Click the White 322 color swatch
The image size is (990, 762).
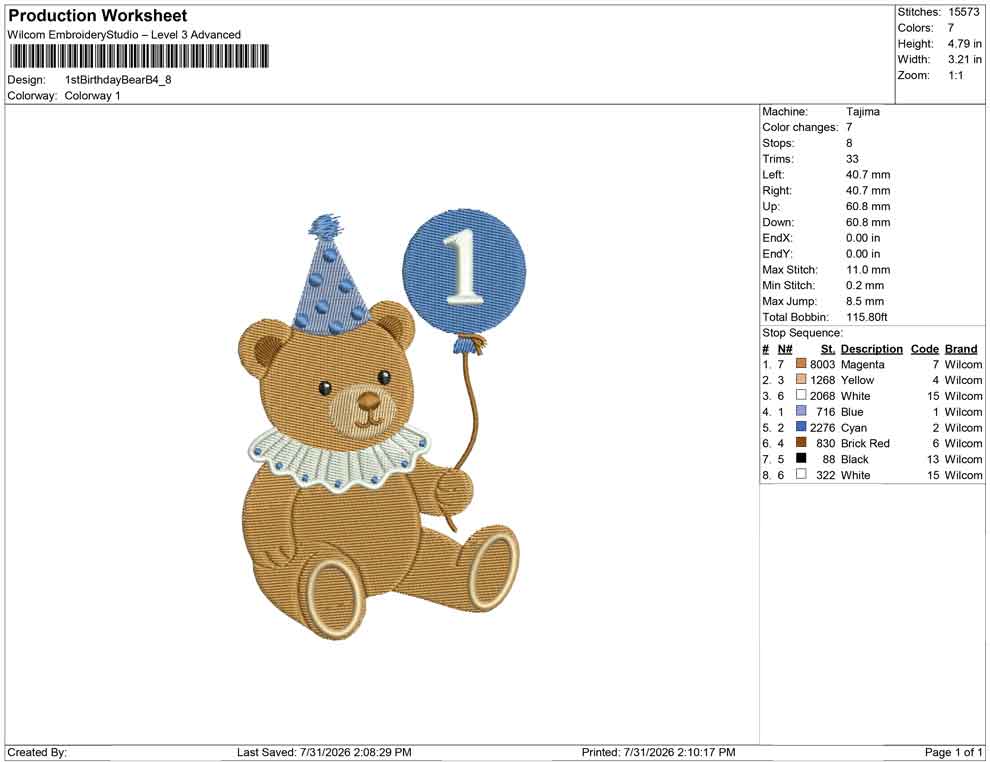801,474
